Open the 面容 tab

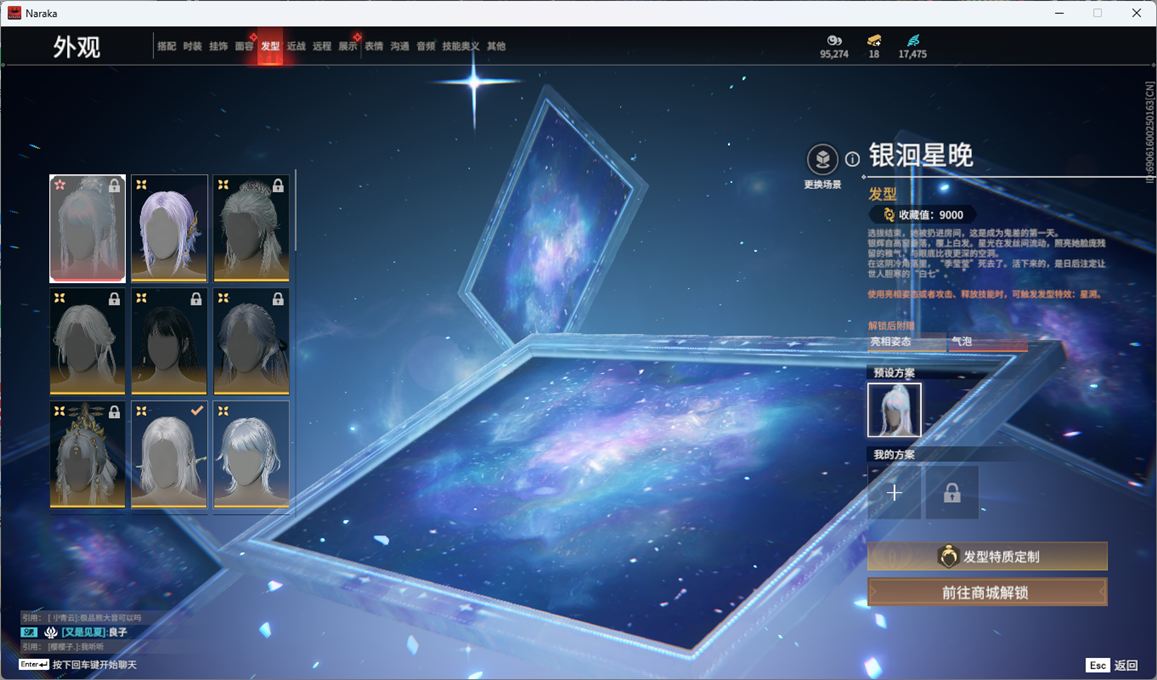[244, 46]
